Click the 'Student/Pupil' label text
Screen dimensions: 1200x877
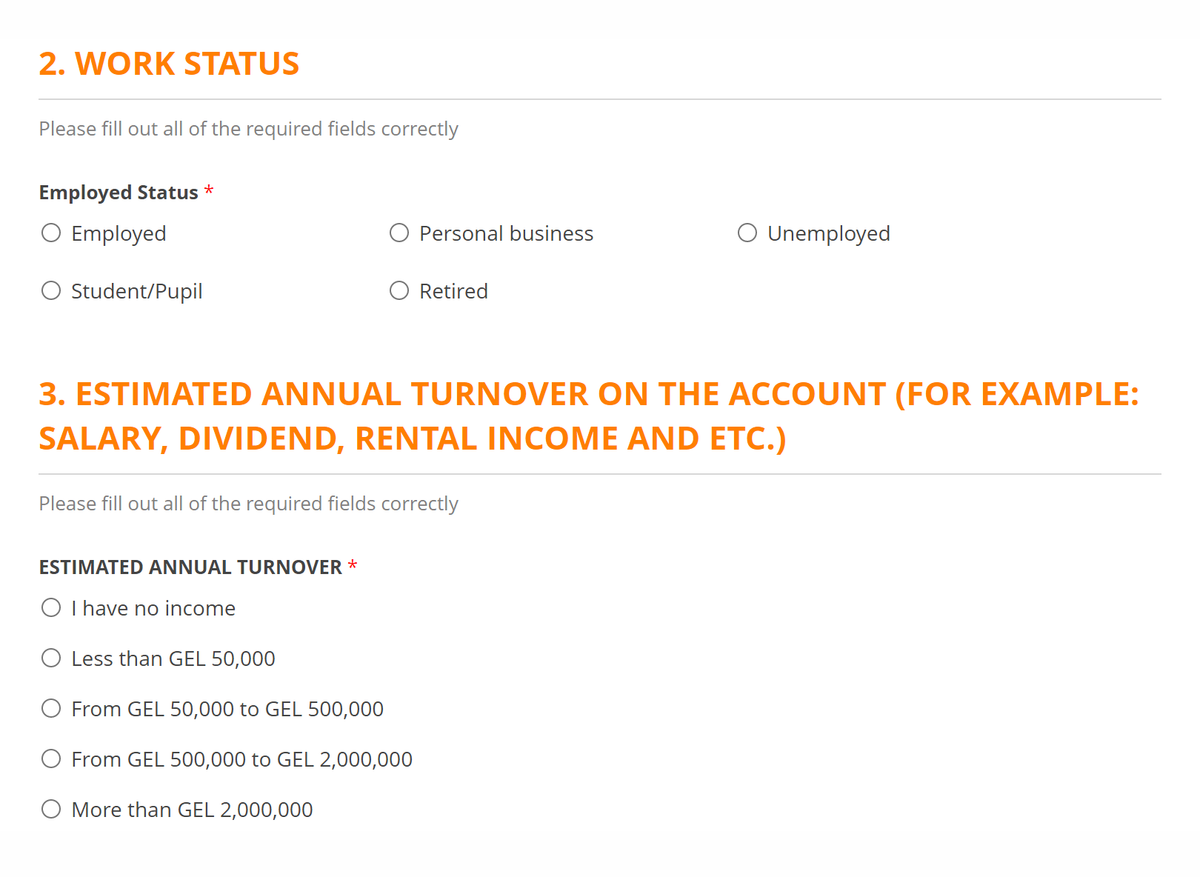137,292
